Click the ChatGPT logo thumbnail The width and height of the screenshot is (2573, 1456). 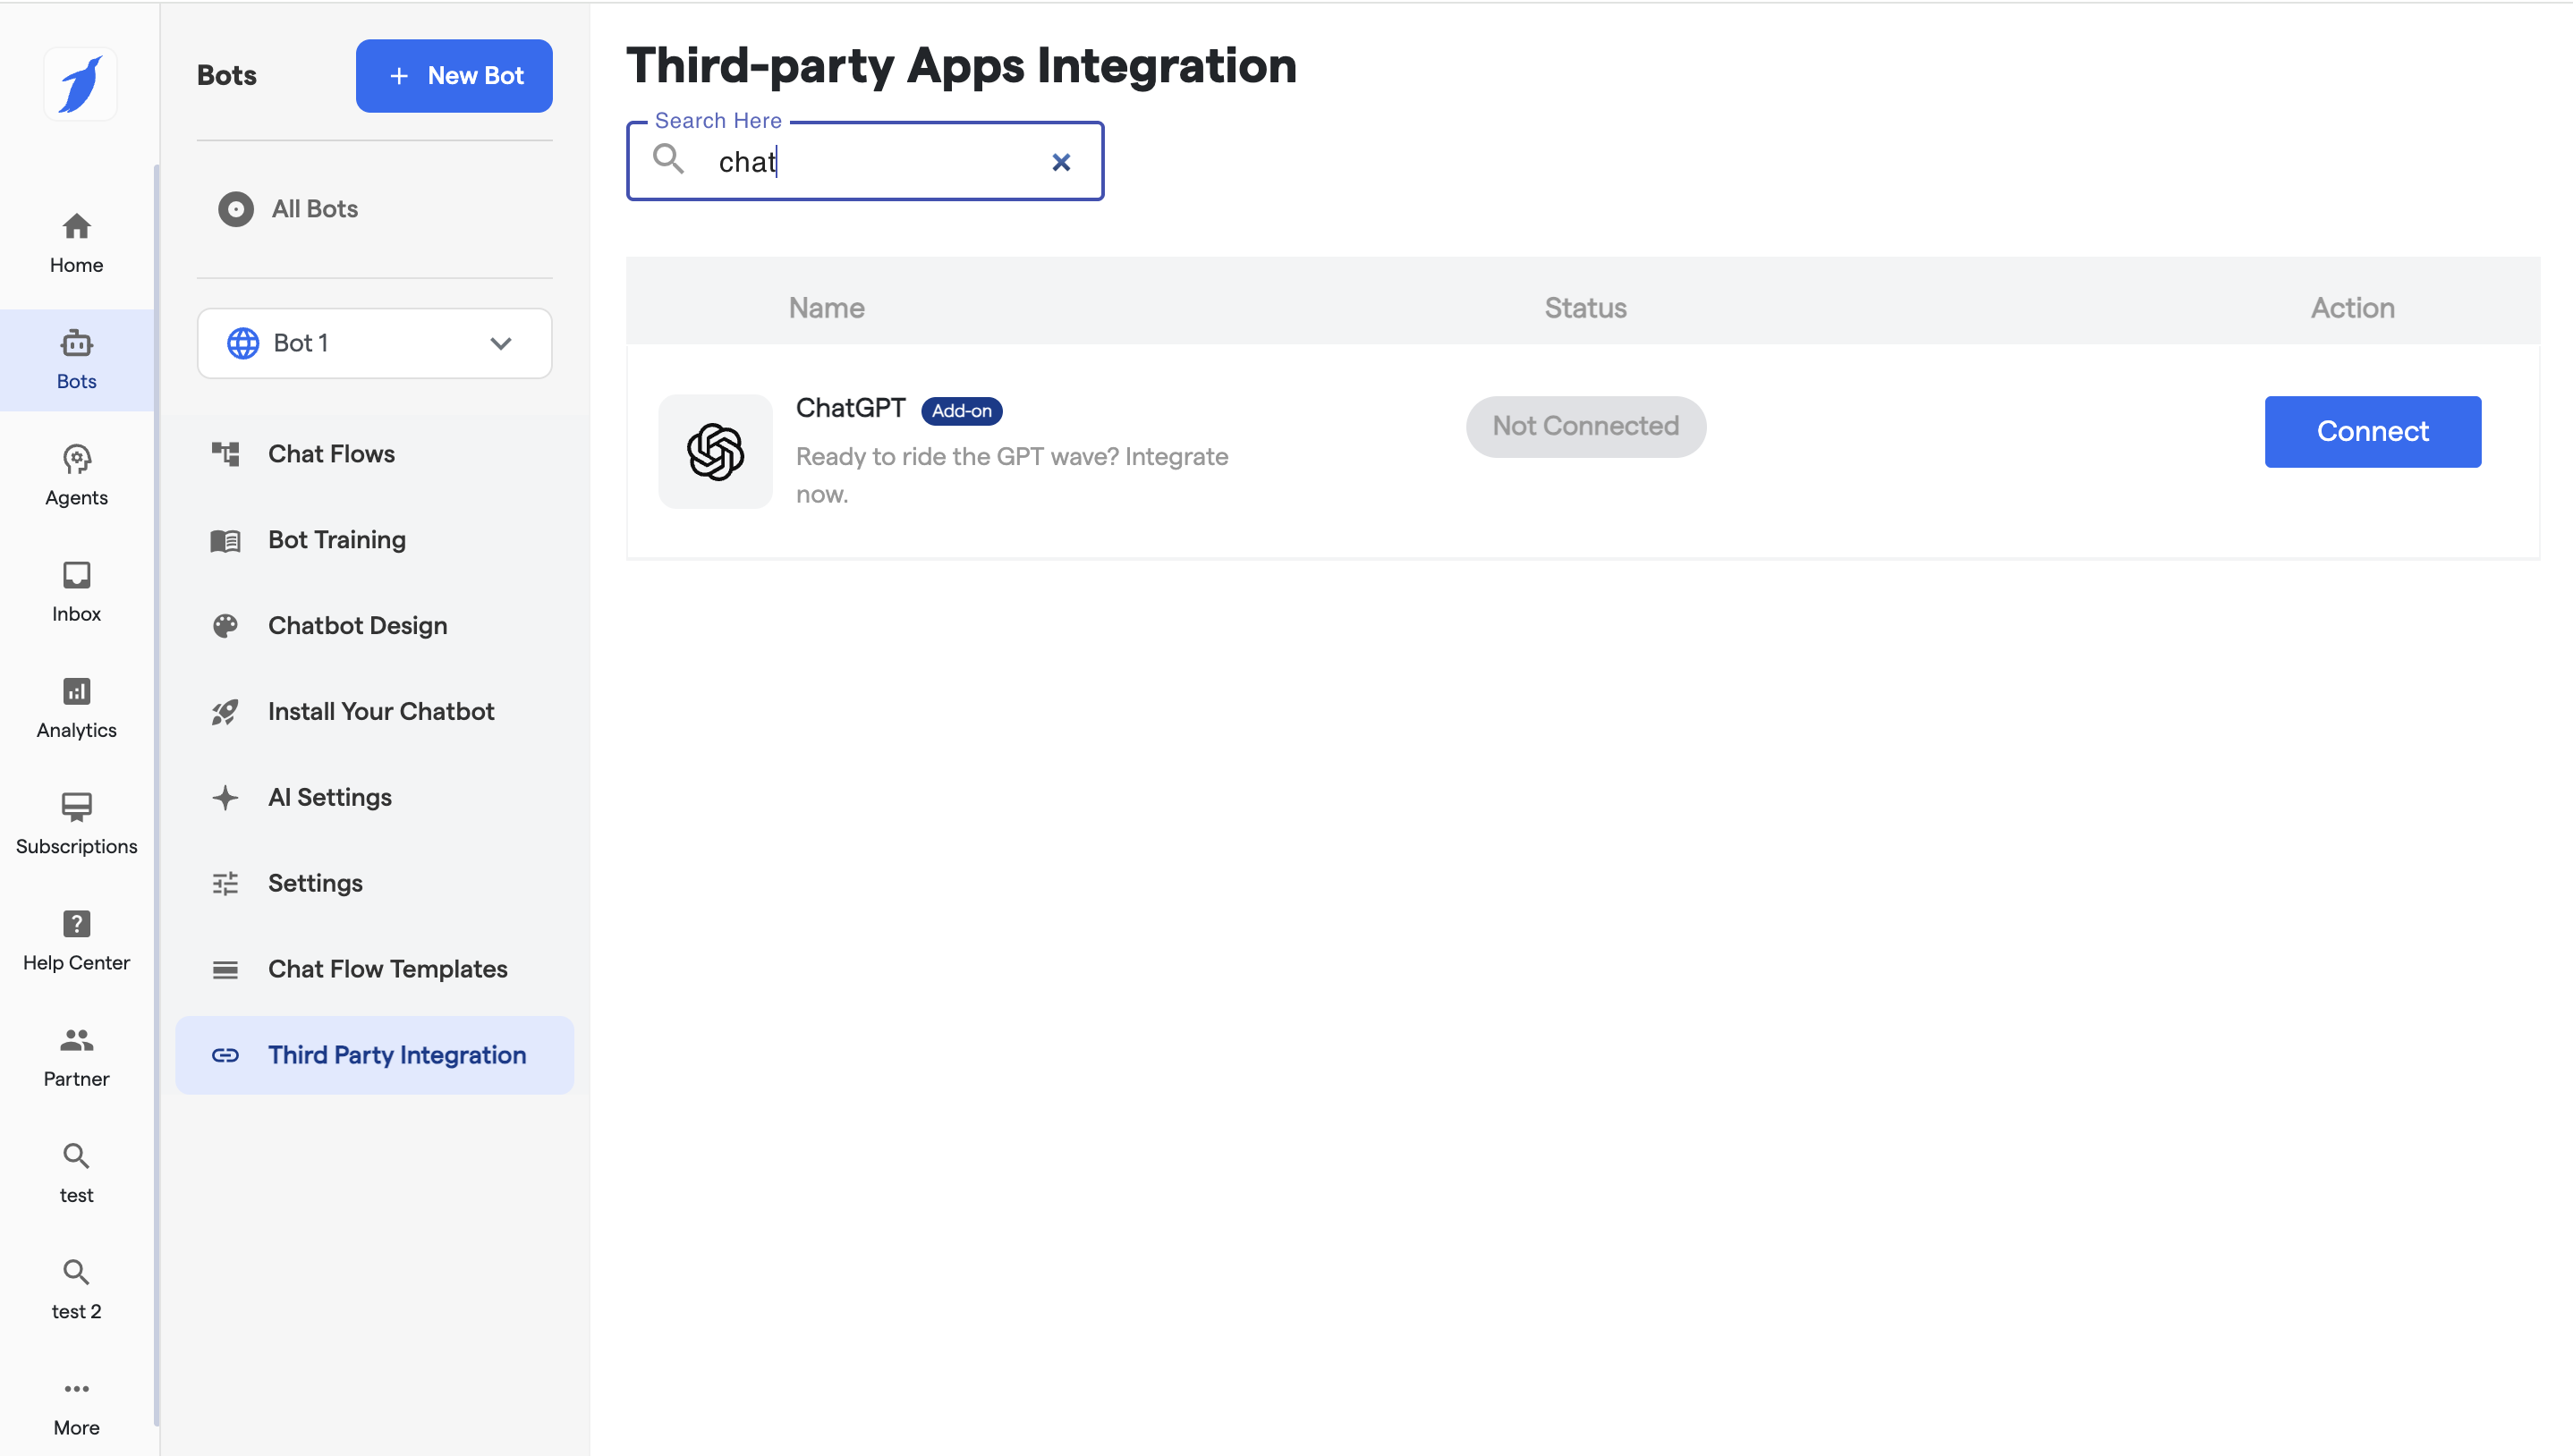(715, 451)
